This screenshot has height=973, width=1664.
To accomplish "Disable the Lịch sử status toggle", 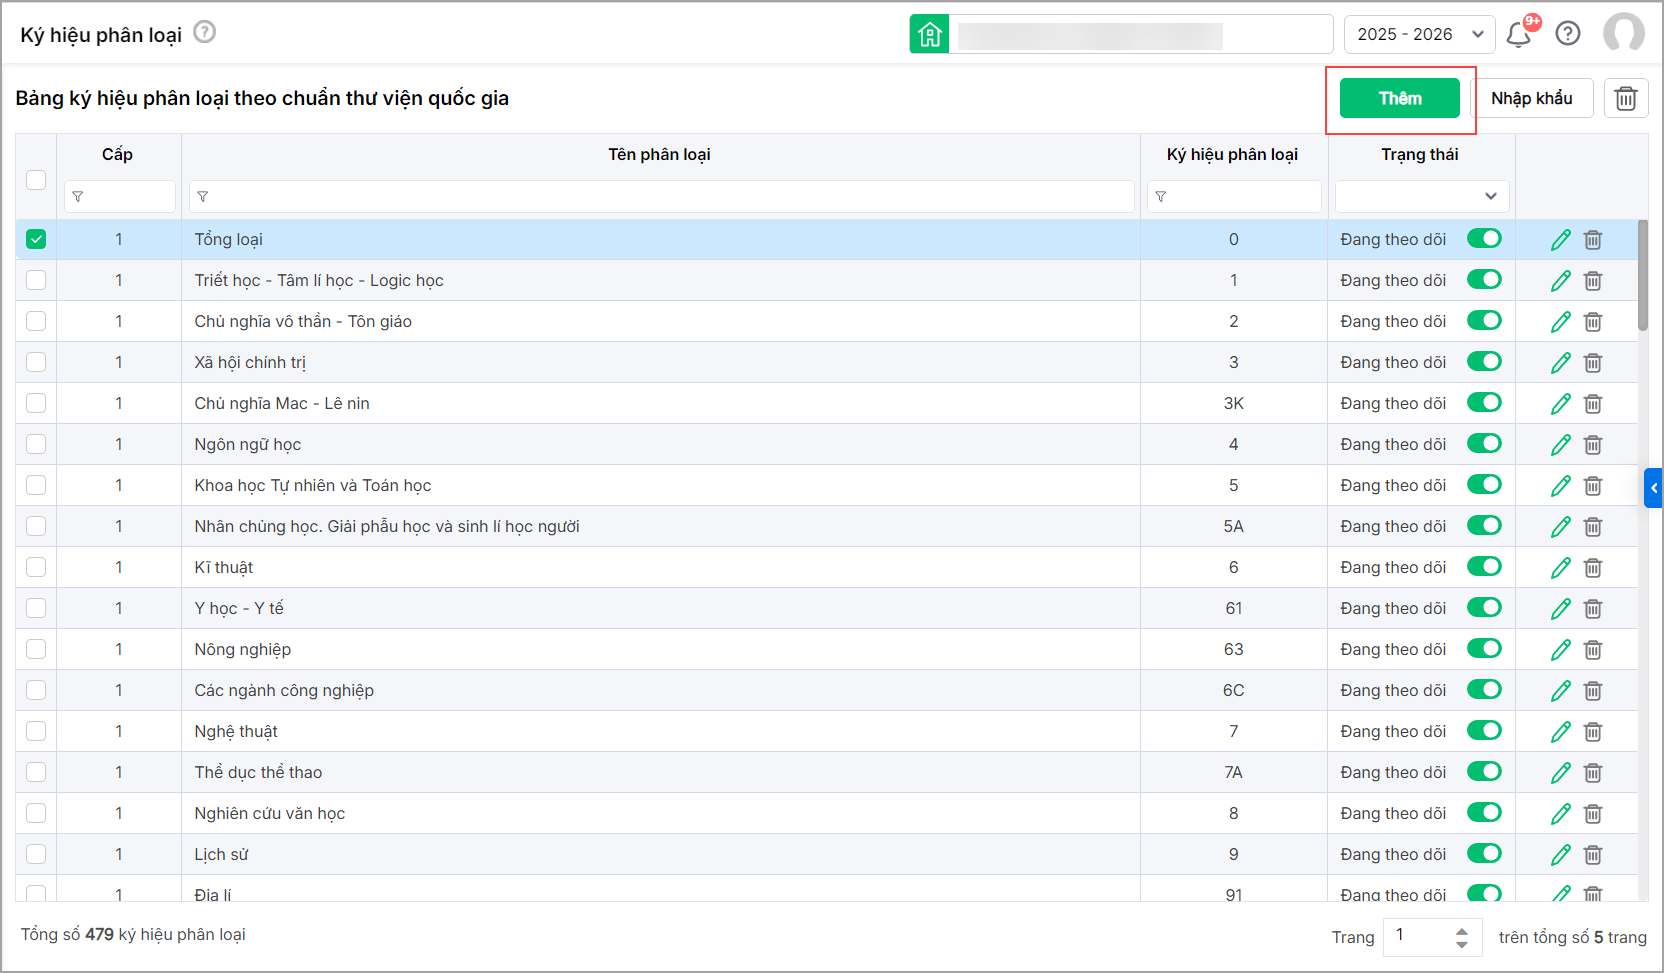I will pyautogui.click(x=1484, y=854).
